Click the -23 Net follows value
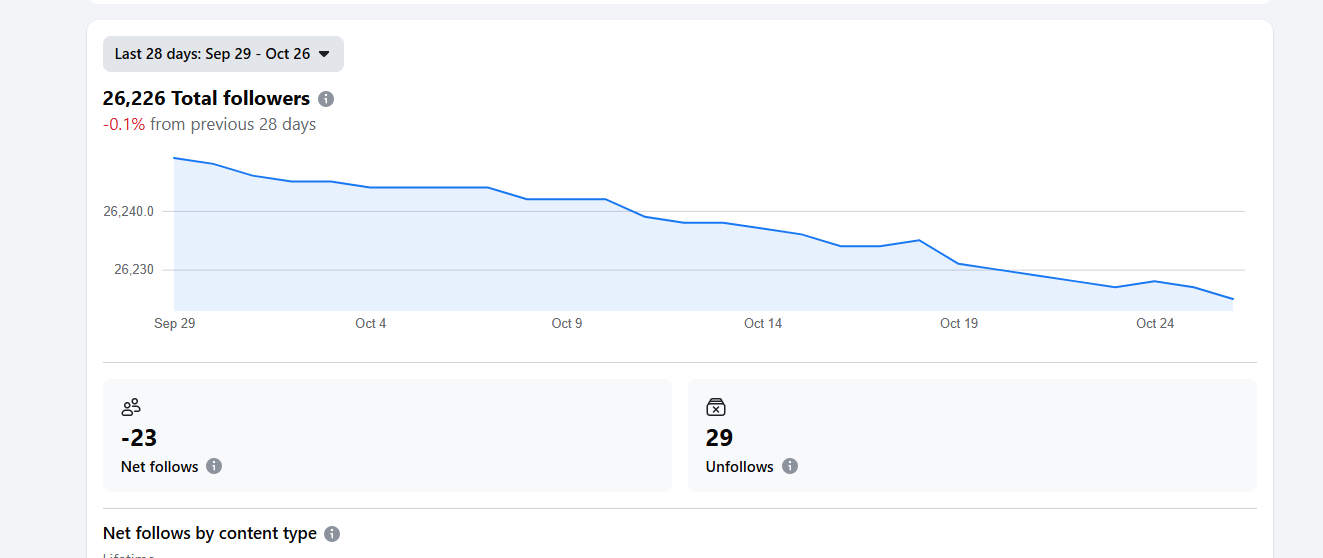 (x=139, y=438)
